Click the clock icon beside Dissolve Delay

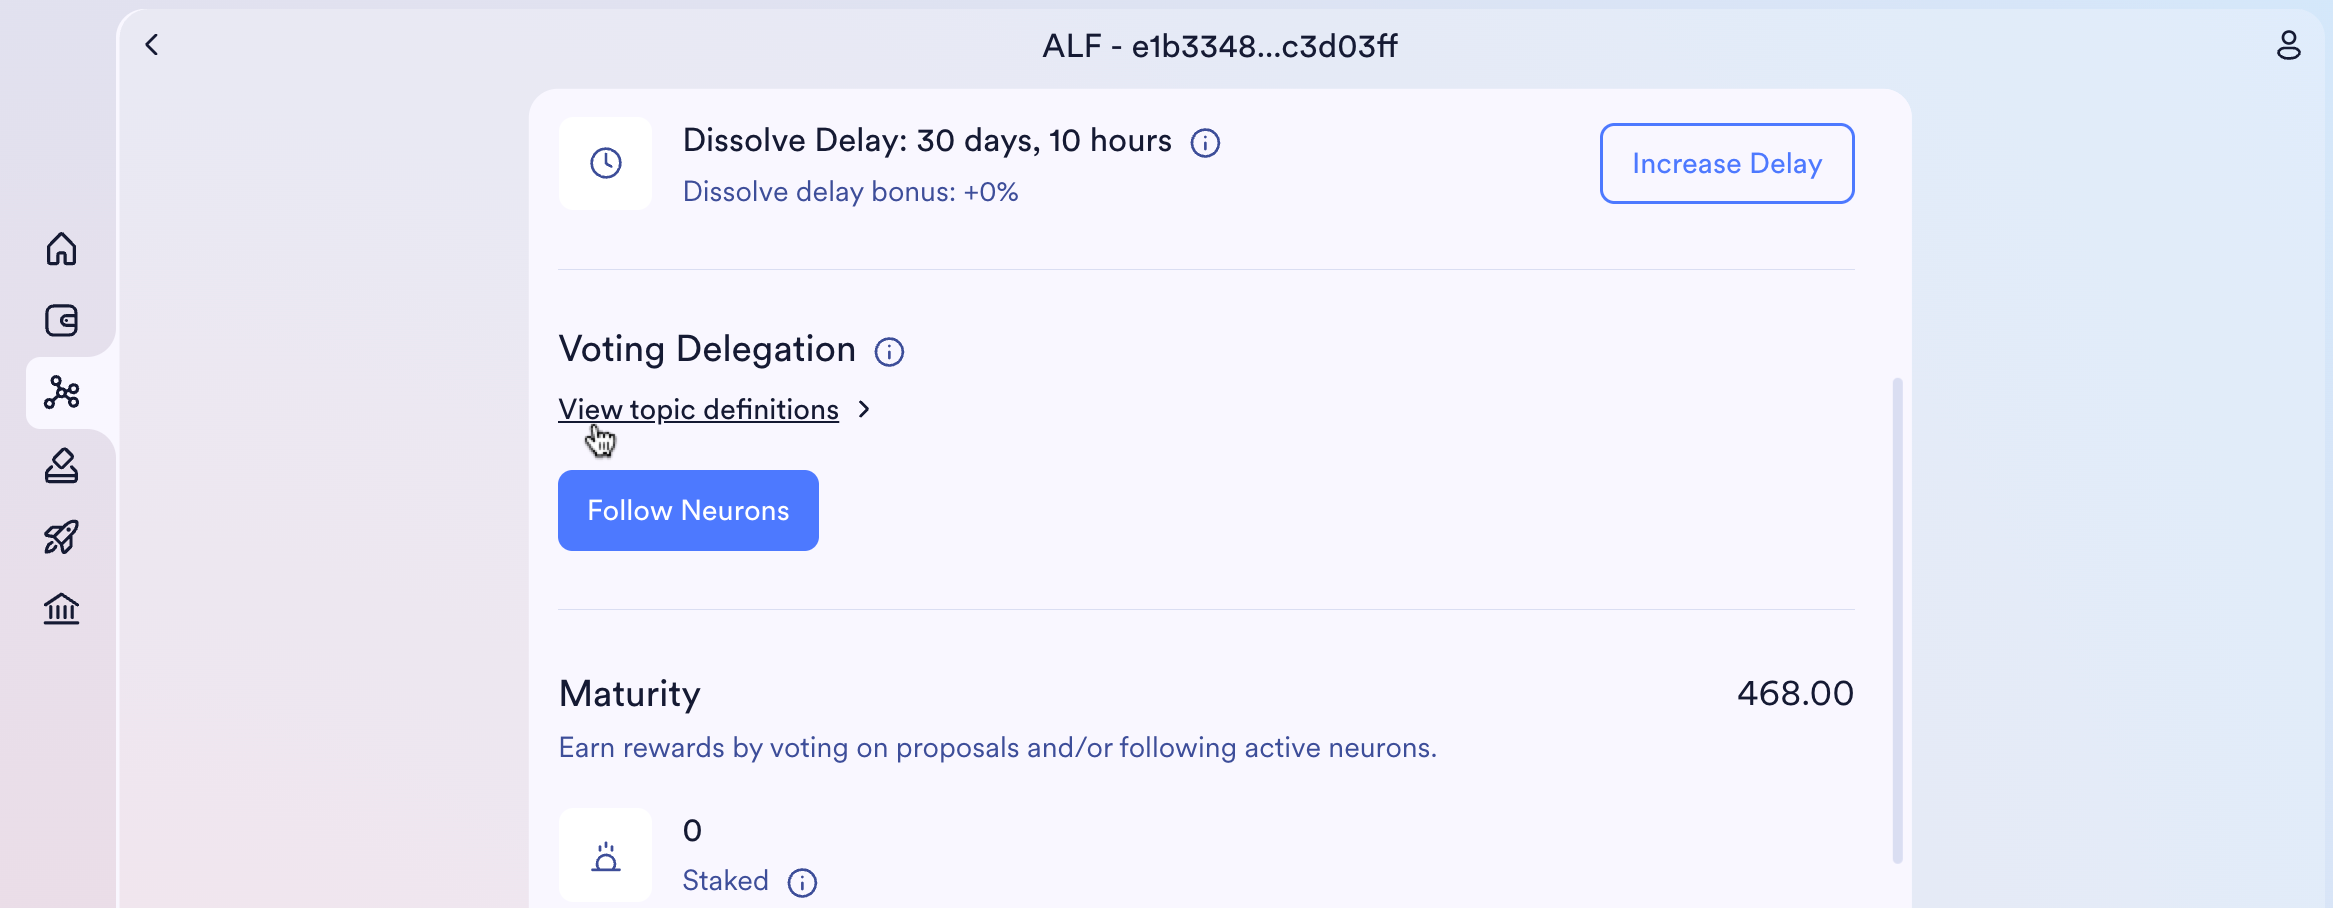point(606,163)
